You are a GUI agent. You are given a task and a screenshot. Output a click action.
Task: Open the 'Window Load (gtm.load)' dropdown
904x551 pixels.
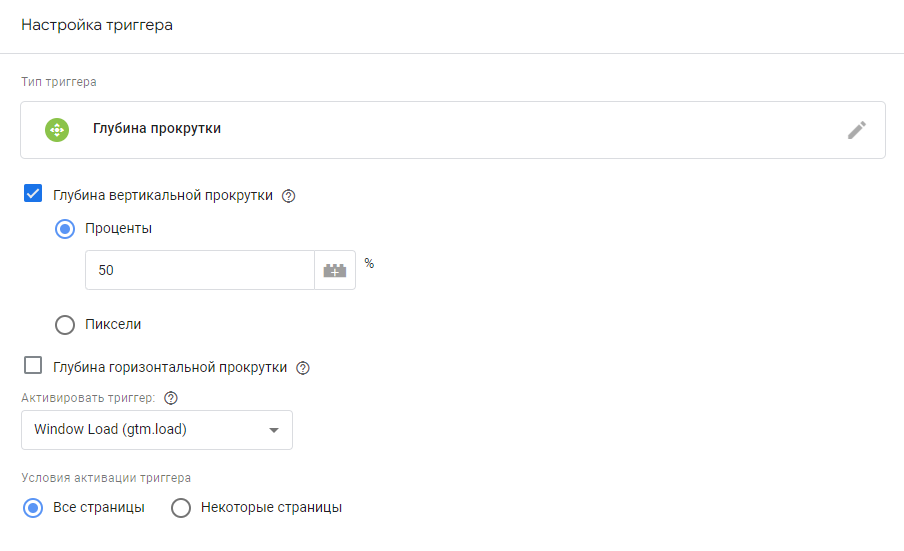pyautogui.click(x=157, y=430)
